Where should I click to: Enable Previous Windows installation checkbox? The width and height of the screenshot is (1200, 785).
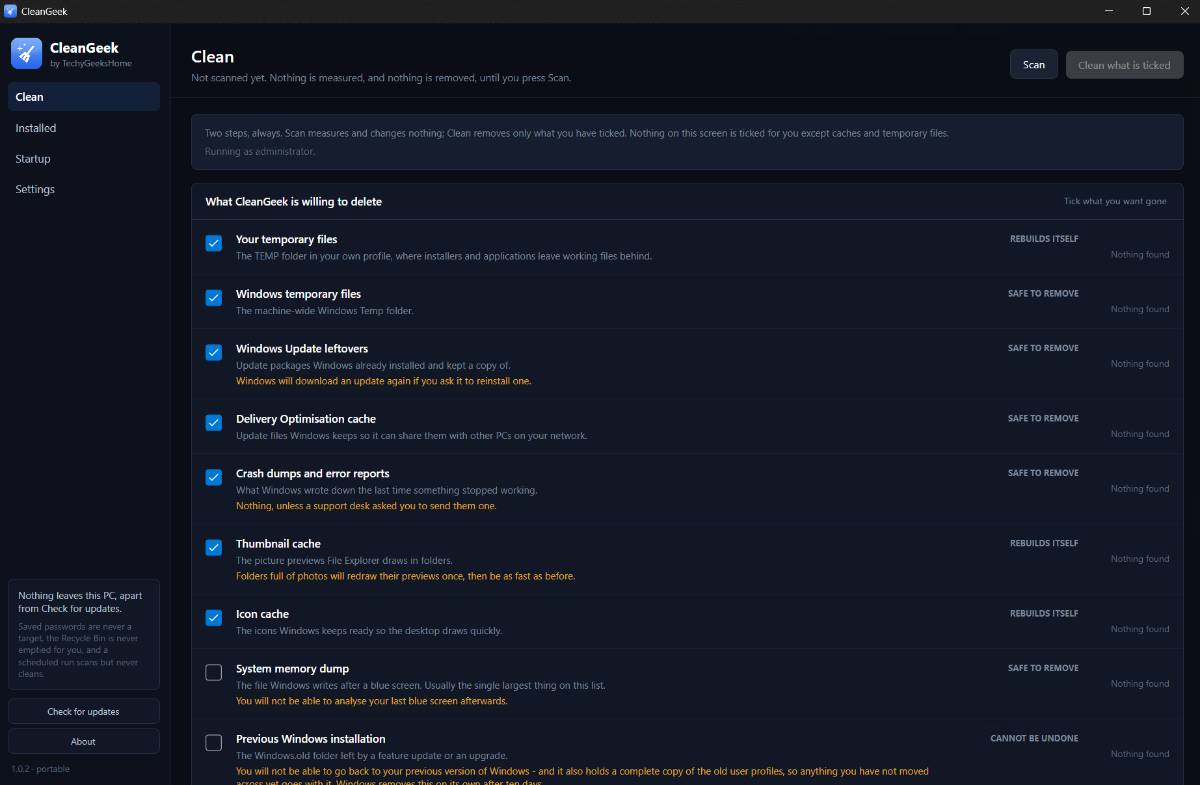coord(213,742)
